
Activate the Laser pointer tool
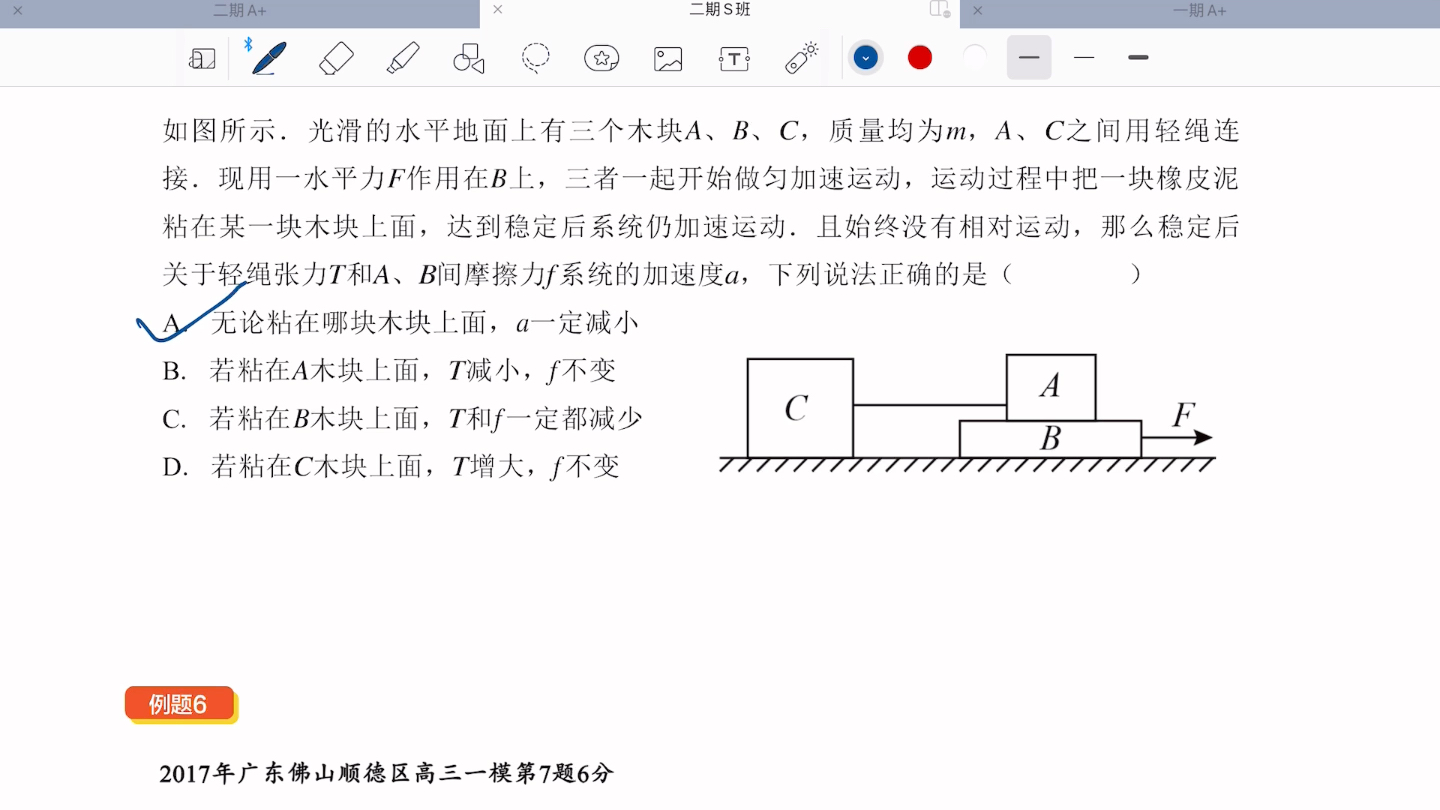point(802,58)
